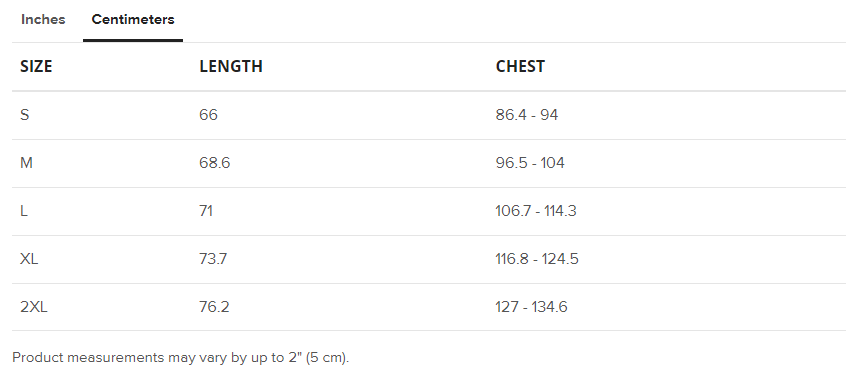Click the CHEST column header
Viewport: 846px width, 383px height.
tap(520, 66)
